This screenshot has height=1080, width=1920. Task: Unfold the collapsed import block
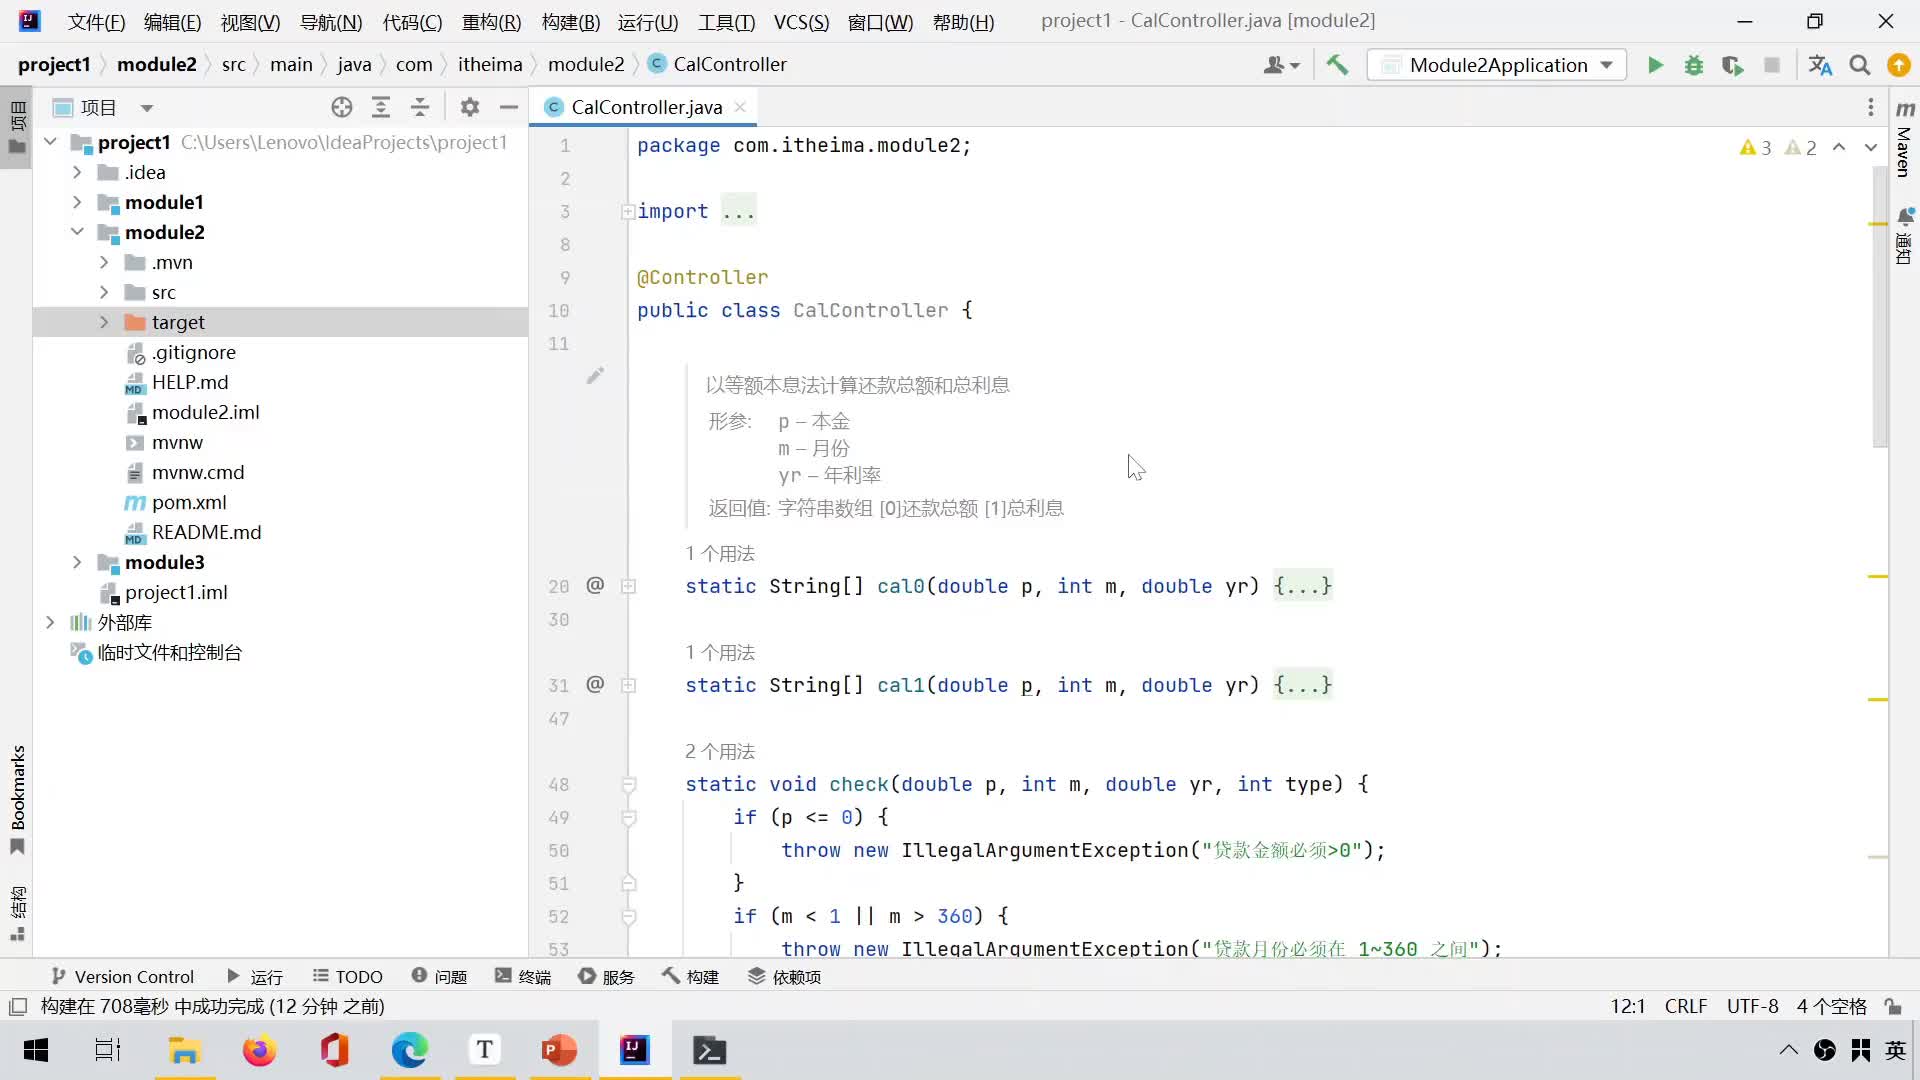pos(628,211)
